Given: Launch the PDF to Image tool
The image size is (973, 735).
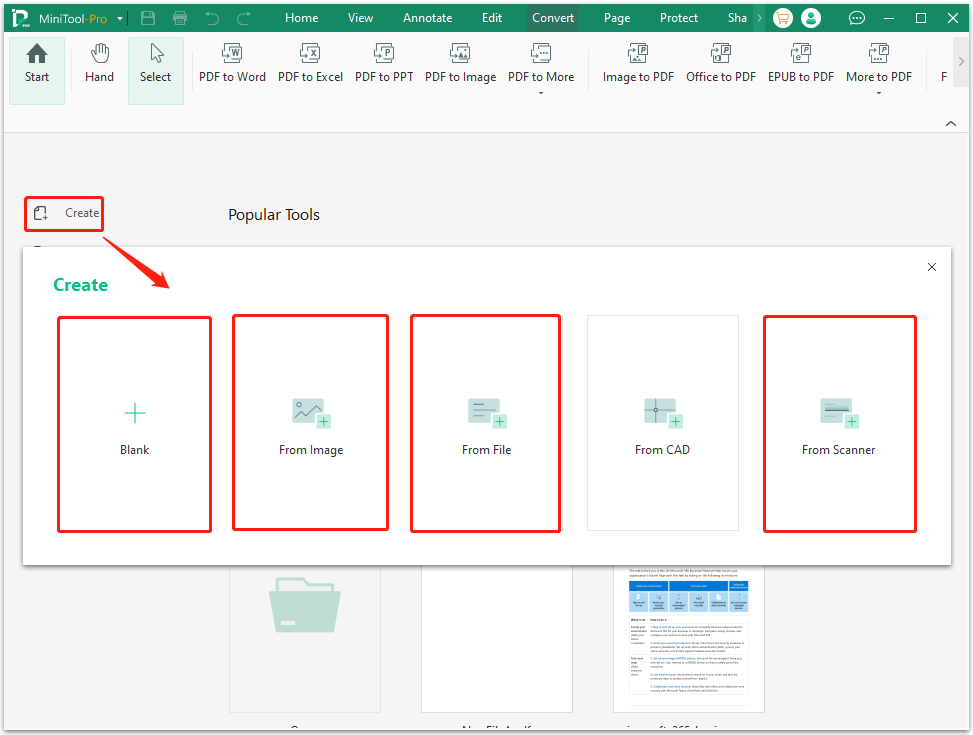Looking at the screenshot, I should coord(460,63).
